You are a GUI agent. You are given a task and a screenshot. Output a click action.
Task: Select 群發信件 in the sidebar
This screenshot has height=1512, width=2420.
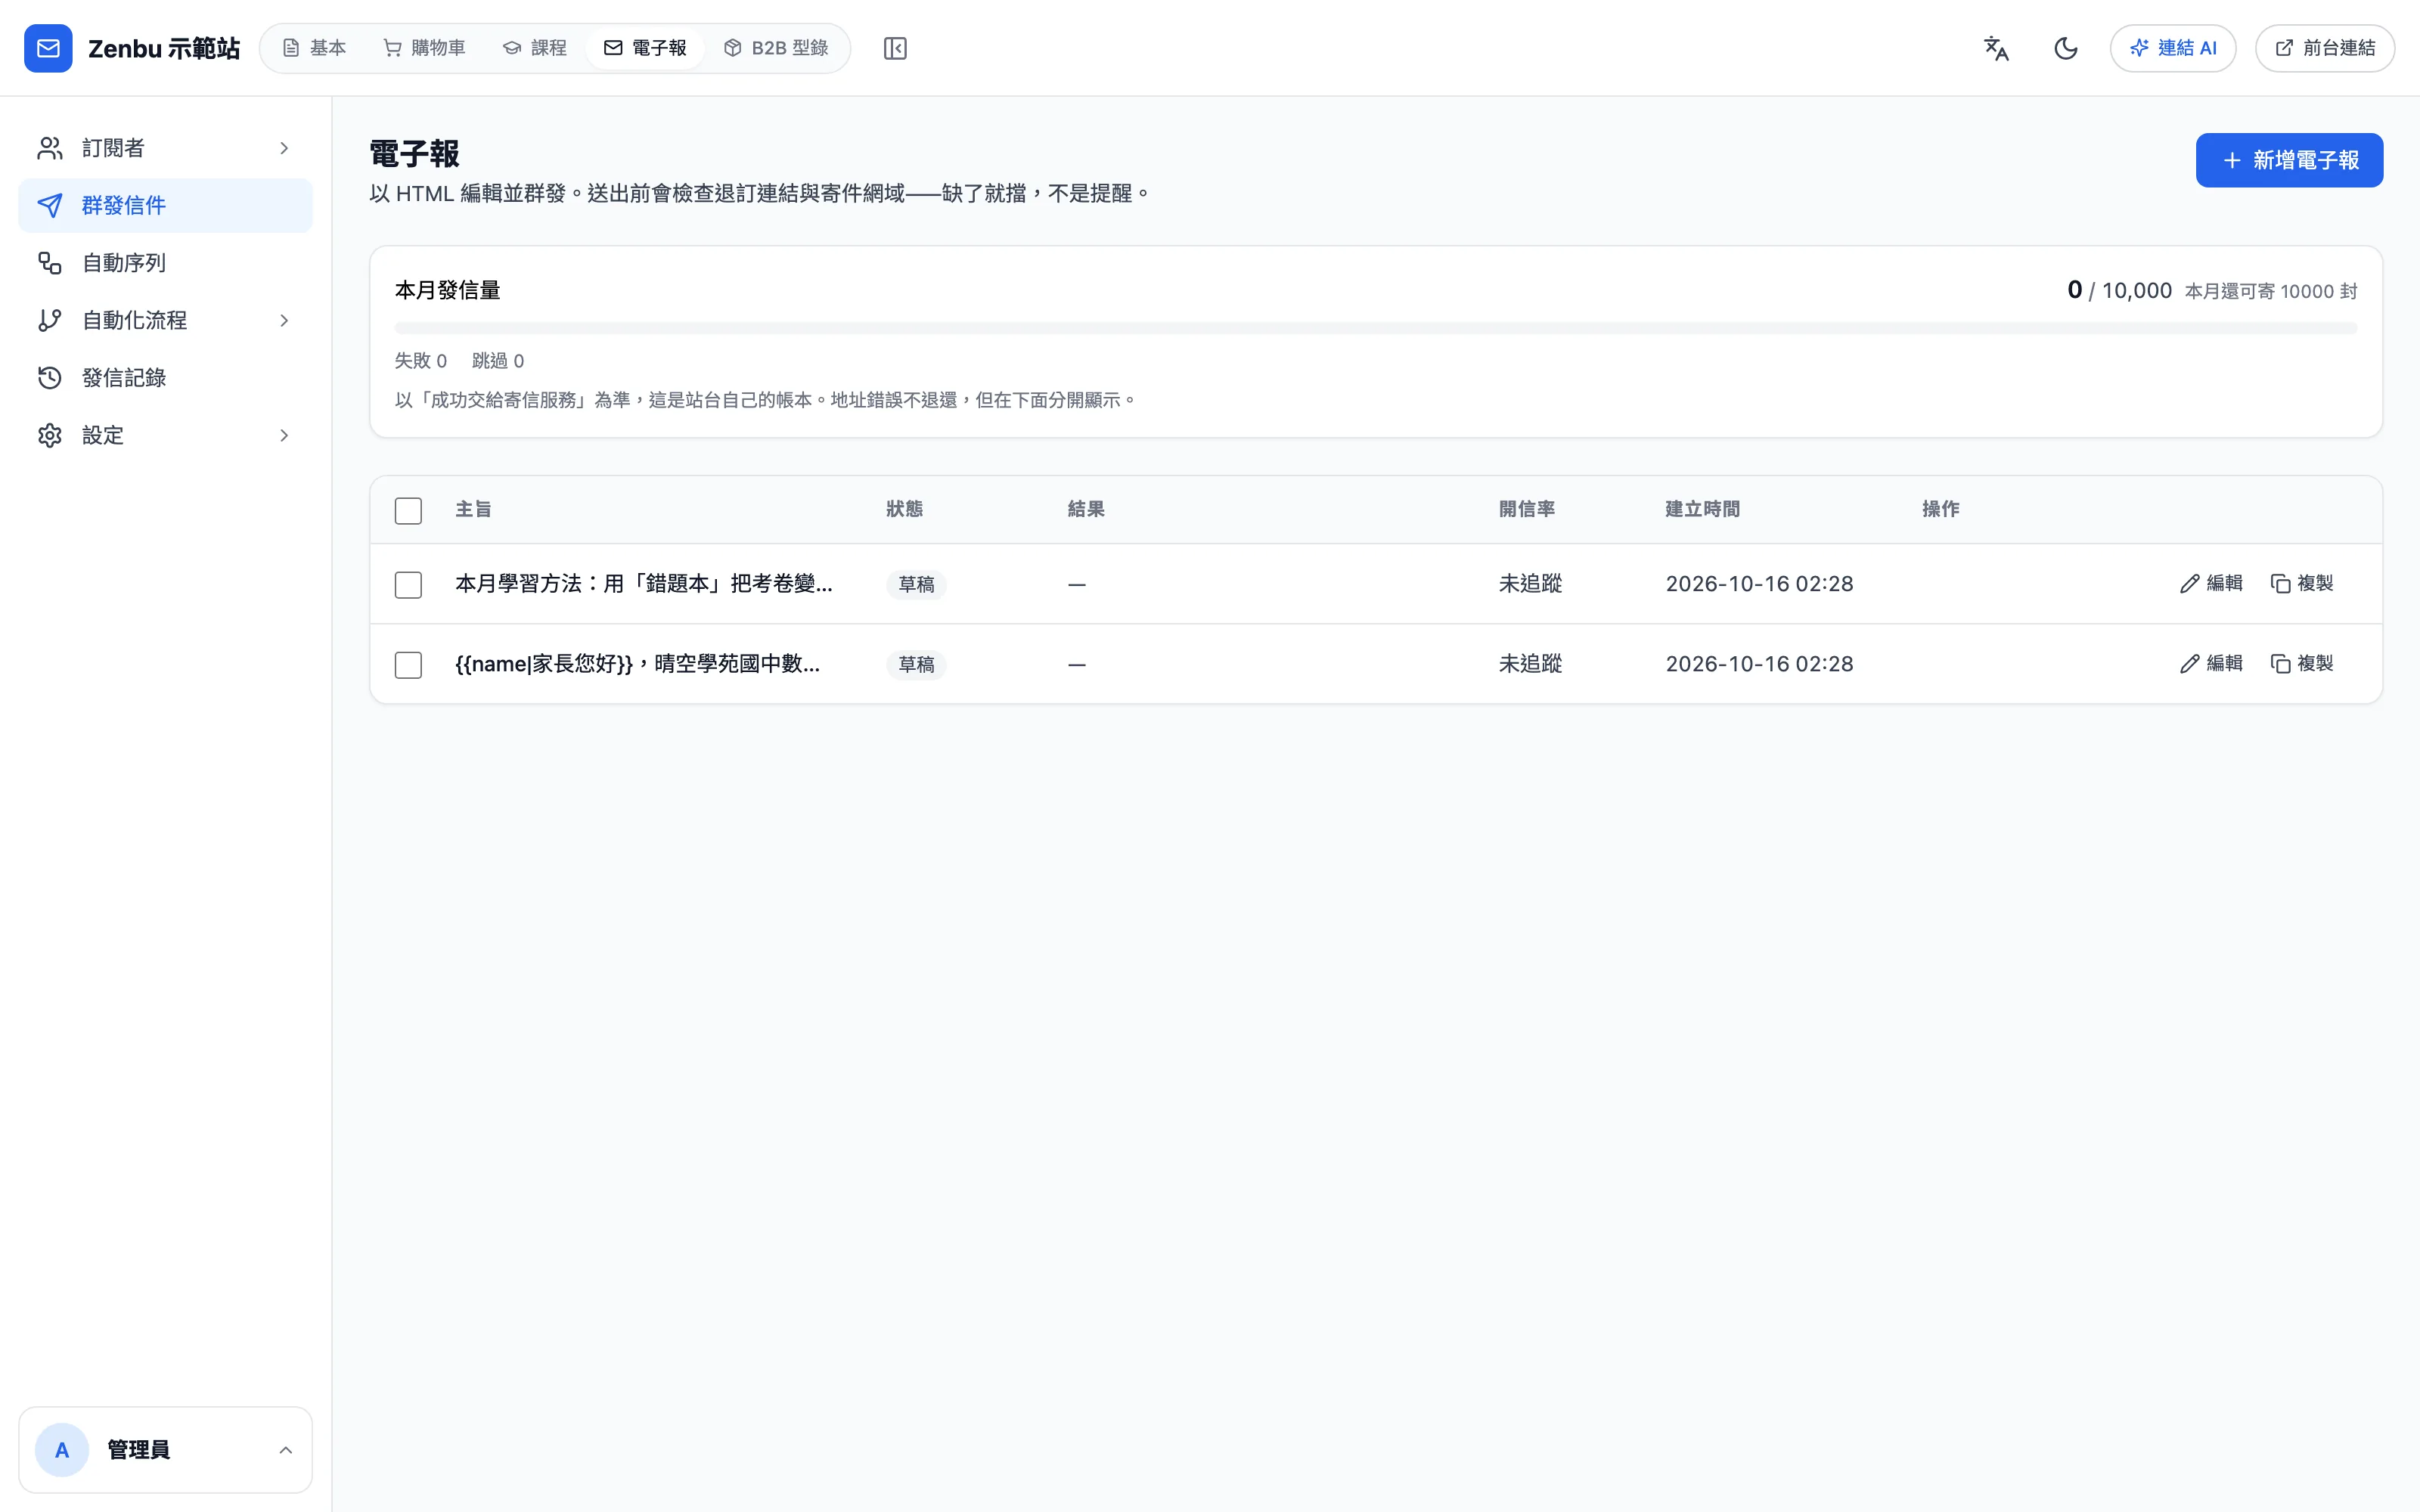pos(165,205)
